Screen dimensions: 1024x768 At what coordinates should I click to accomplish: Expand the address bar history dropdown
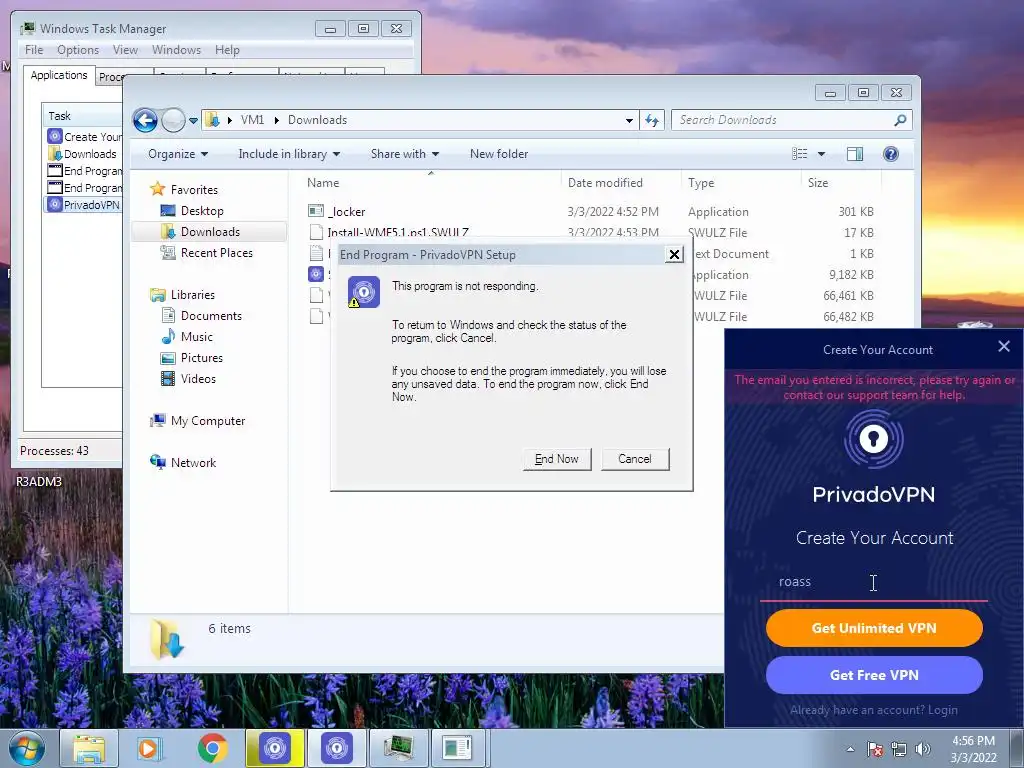tap(629, 121)
